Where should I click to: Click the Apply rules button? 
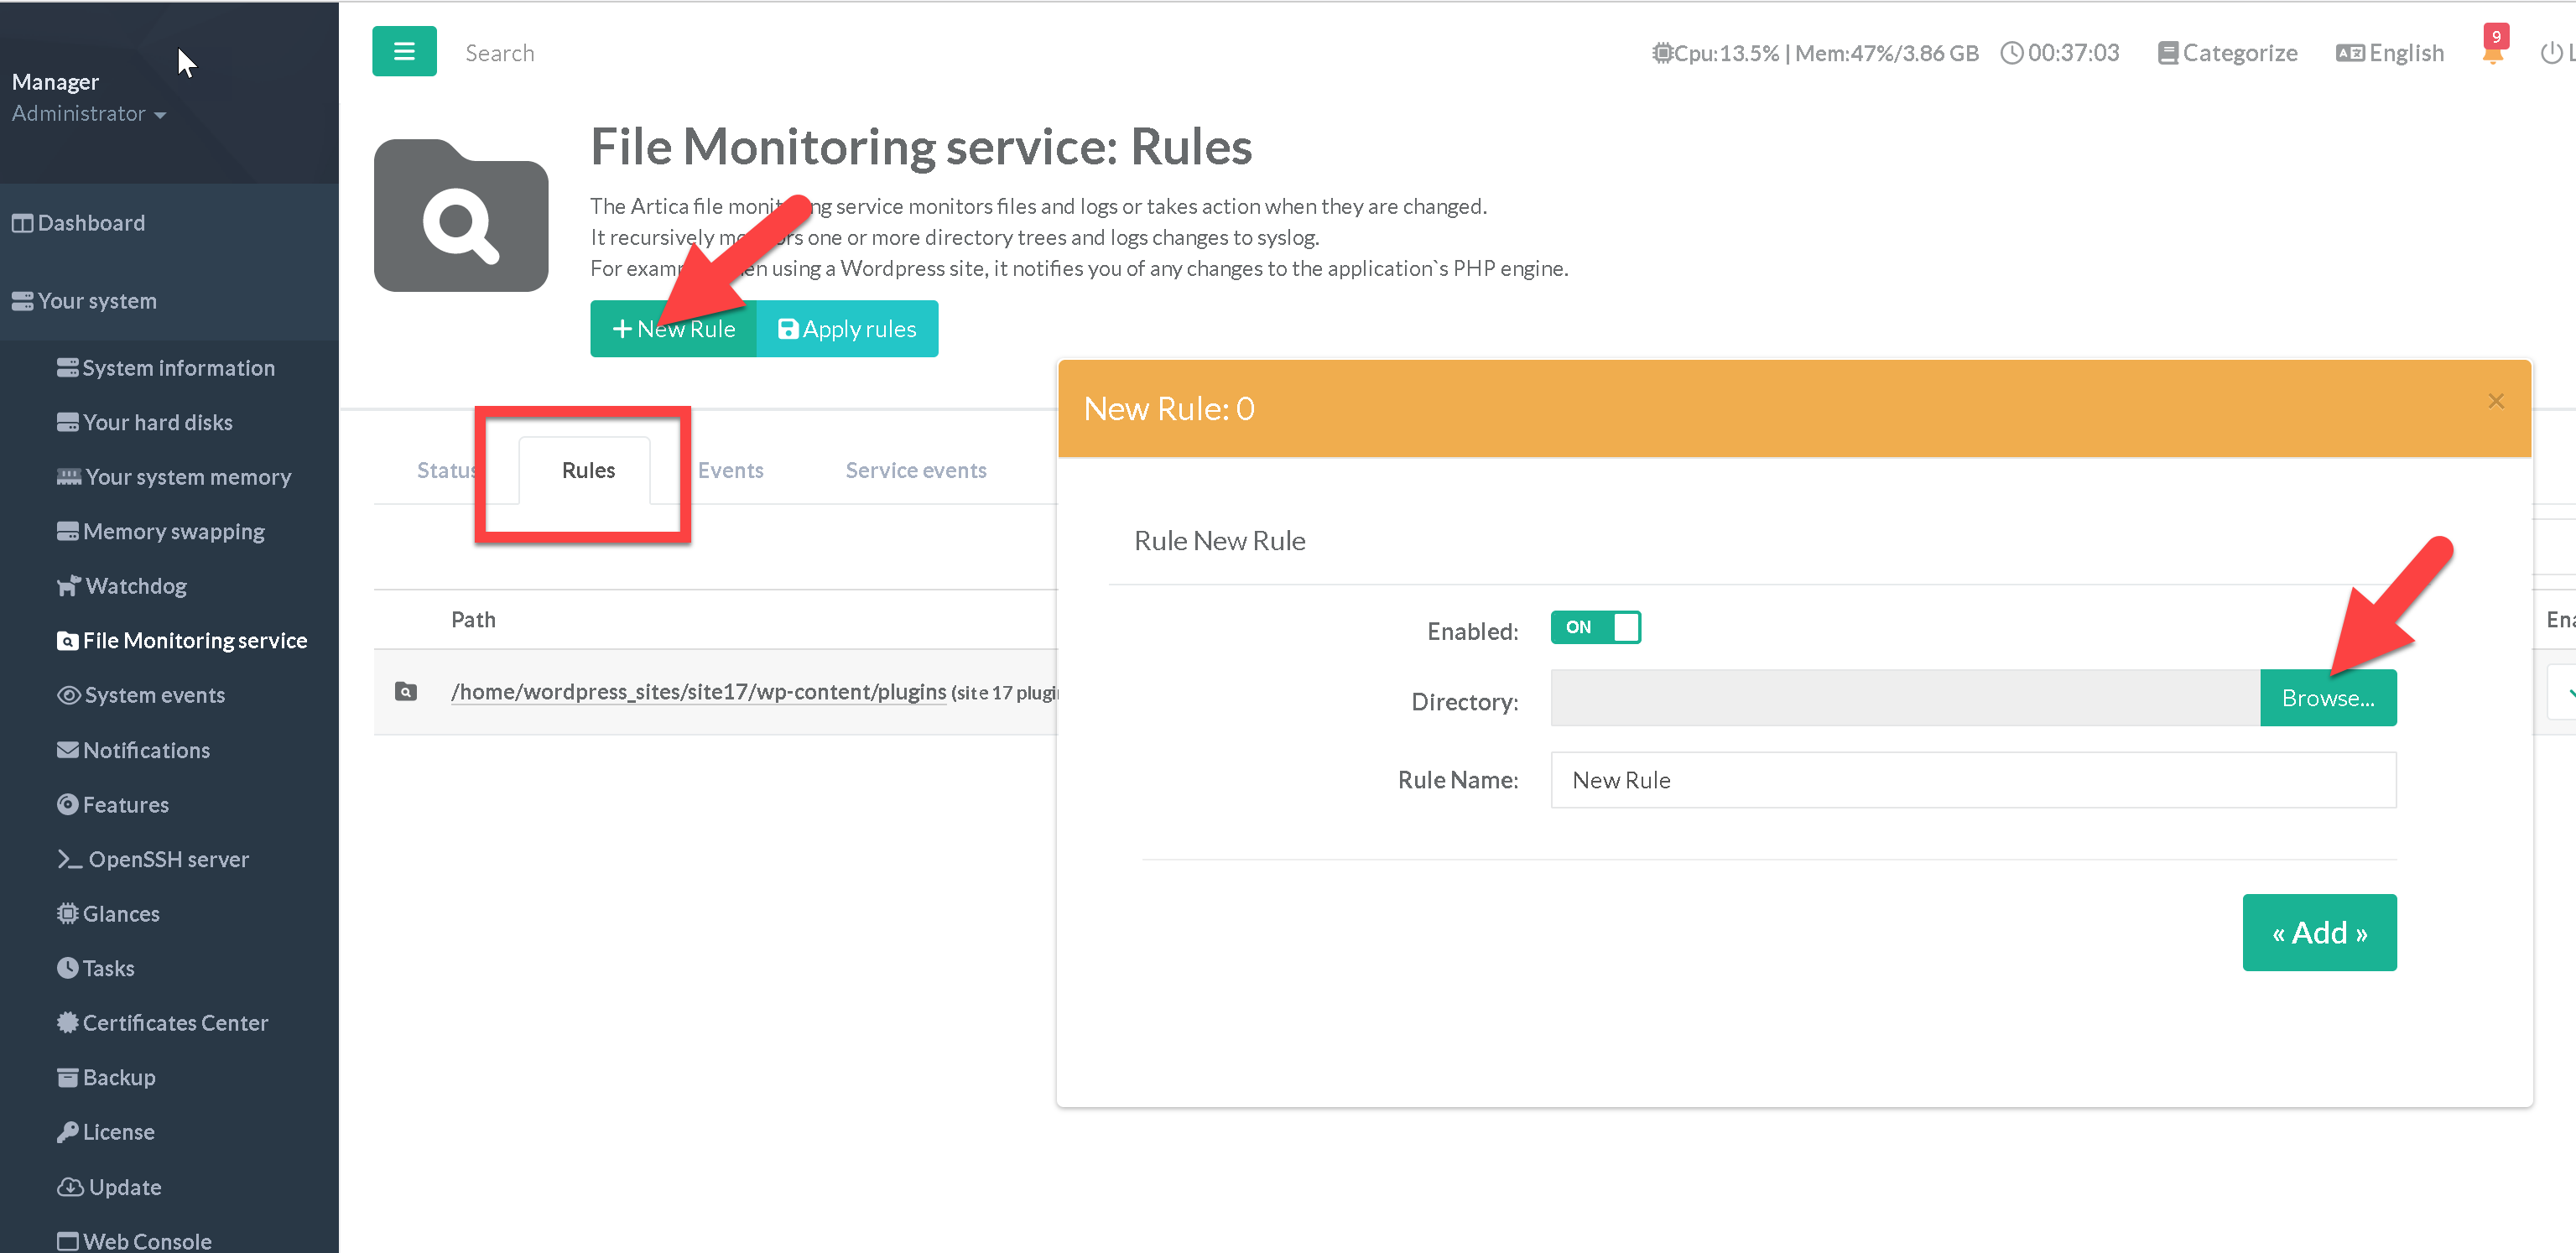(x=846, y=329)
